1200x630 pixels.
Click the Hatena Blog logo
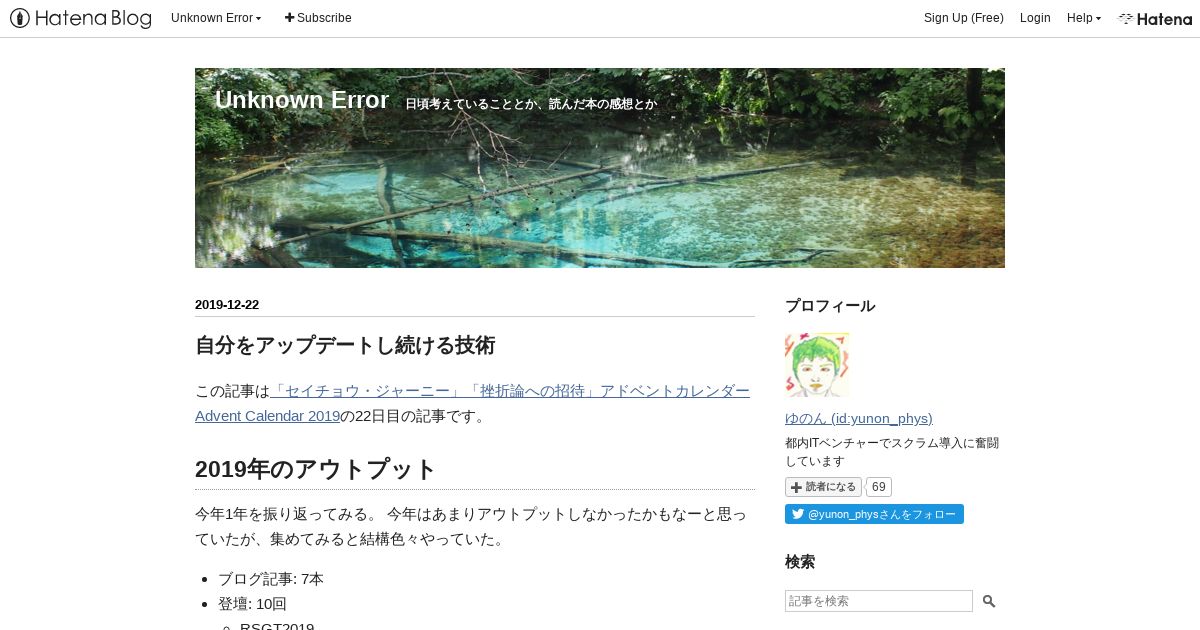point(81,18)
